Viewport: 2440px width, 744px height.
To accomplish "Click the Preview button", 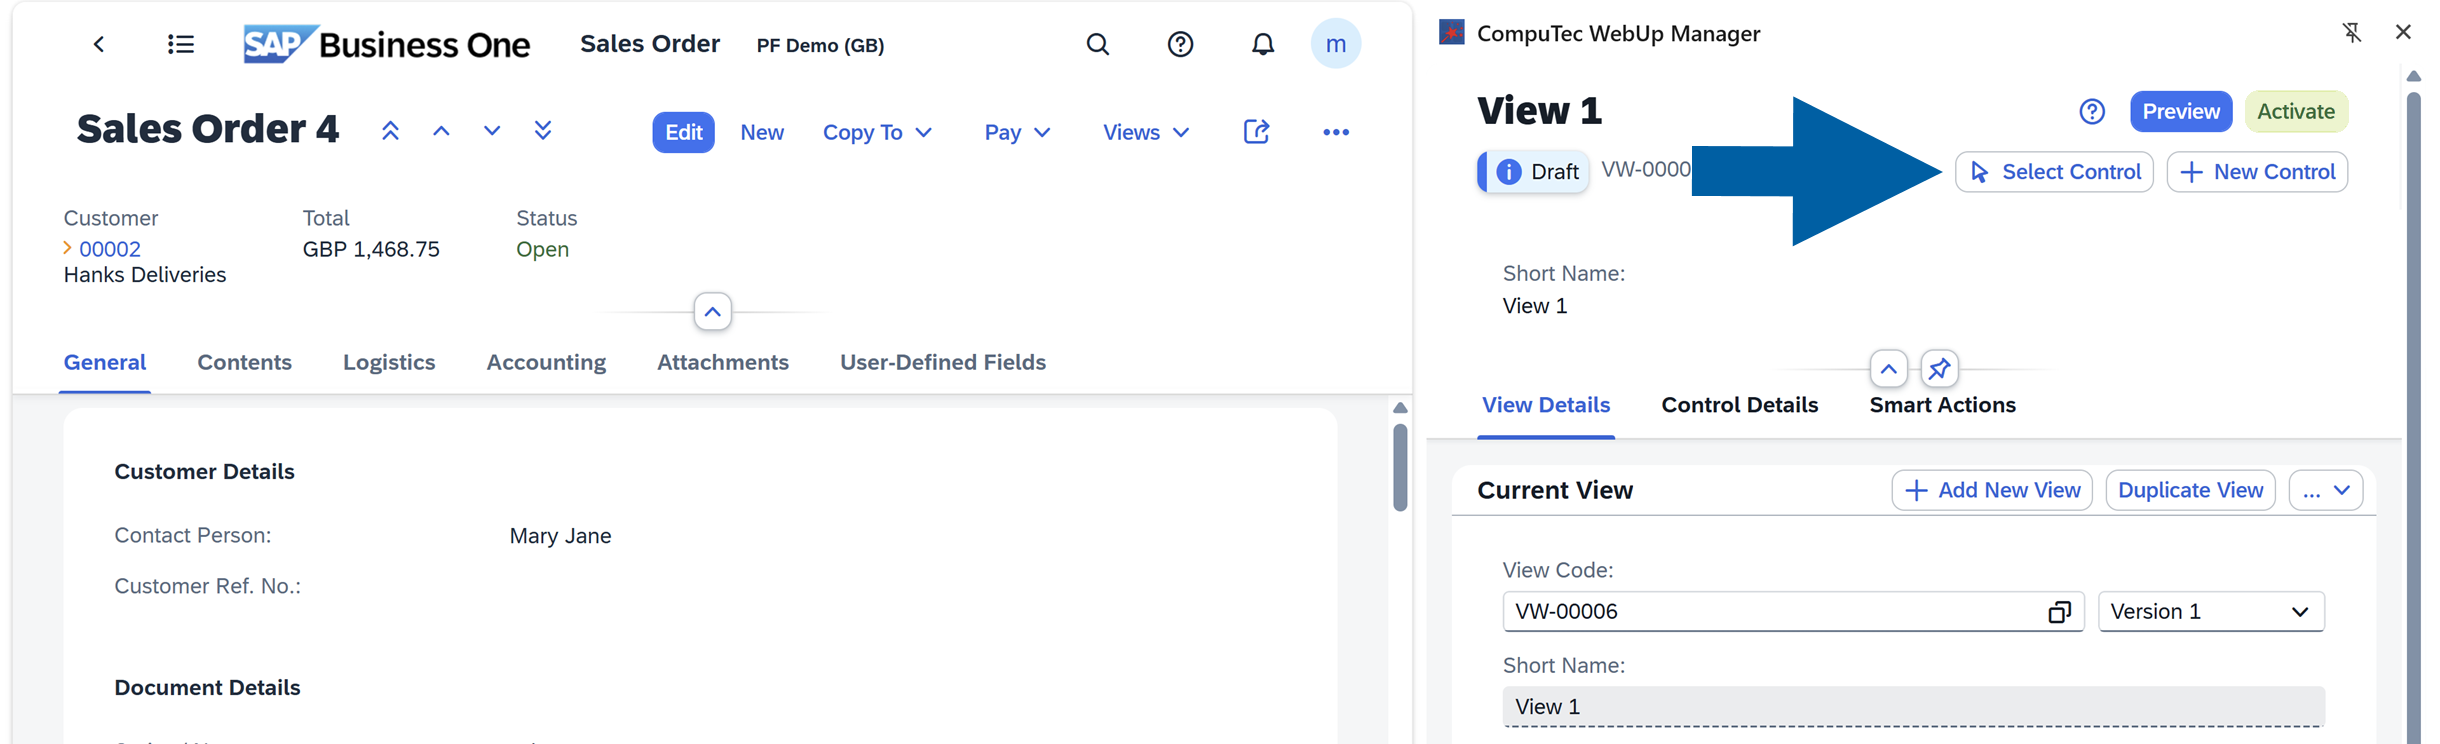I will (x=2181, y=111).
